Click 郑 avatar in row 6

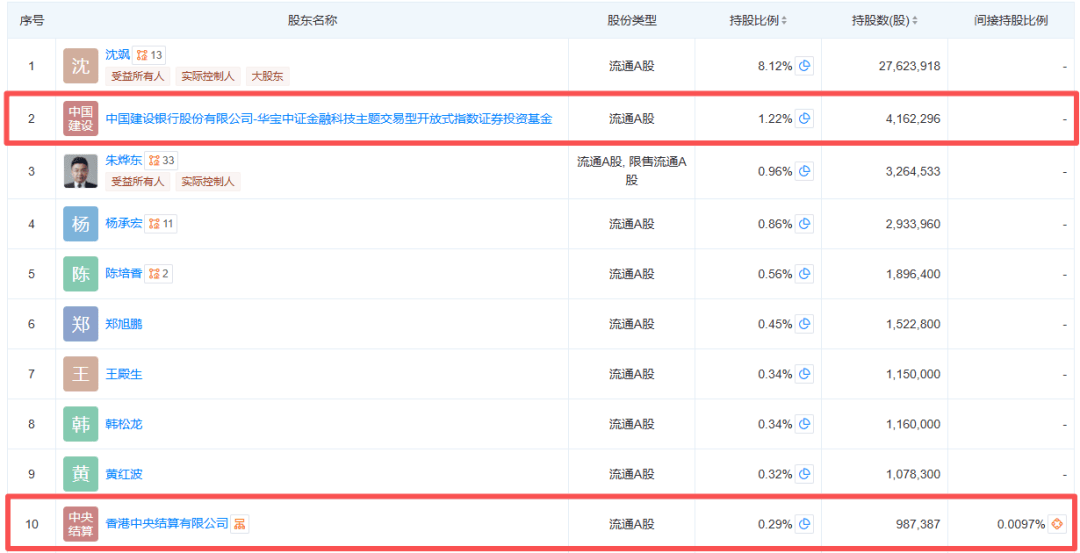[x=81, y=324]
